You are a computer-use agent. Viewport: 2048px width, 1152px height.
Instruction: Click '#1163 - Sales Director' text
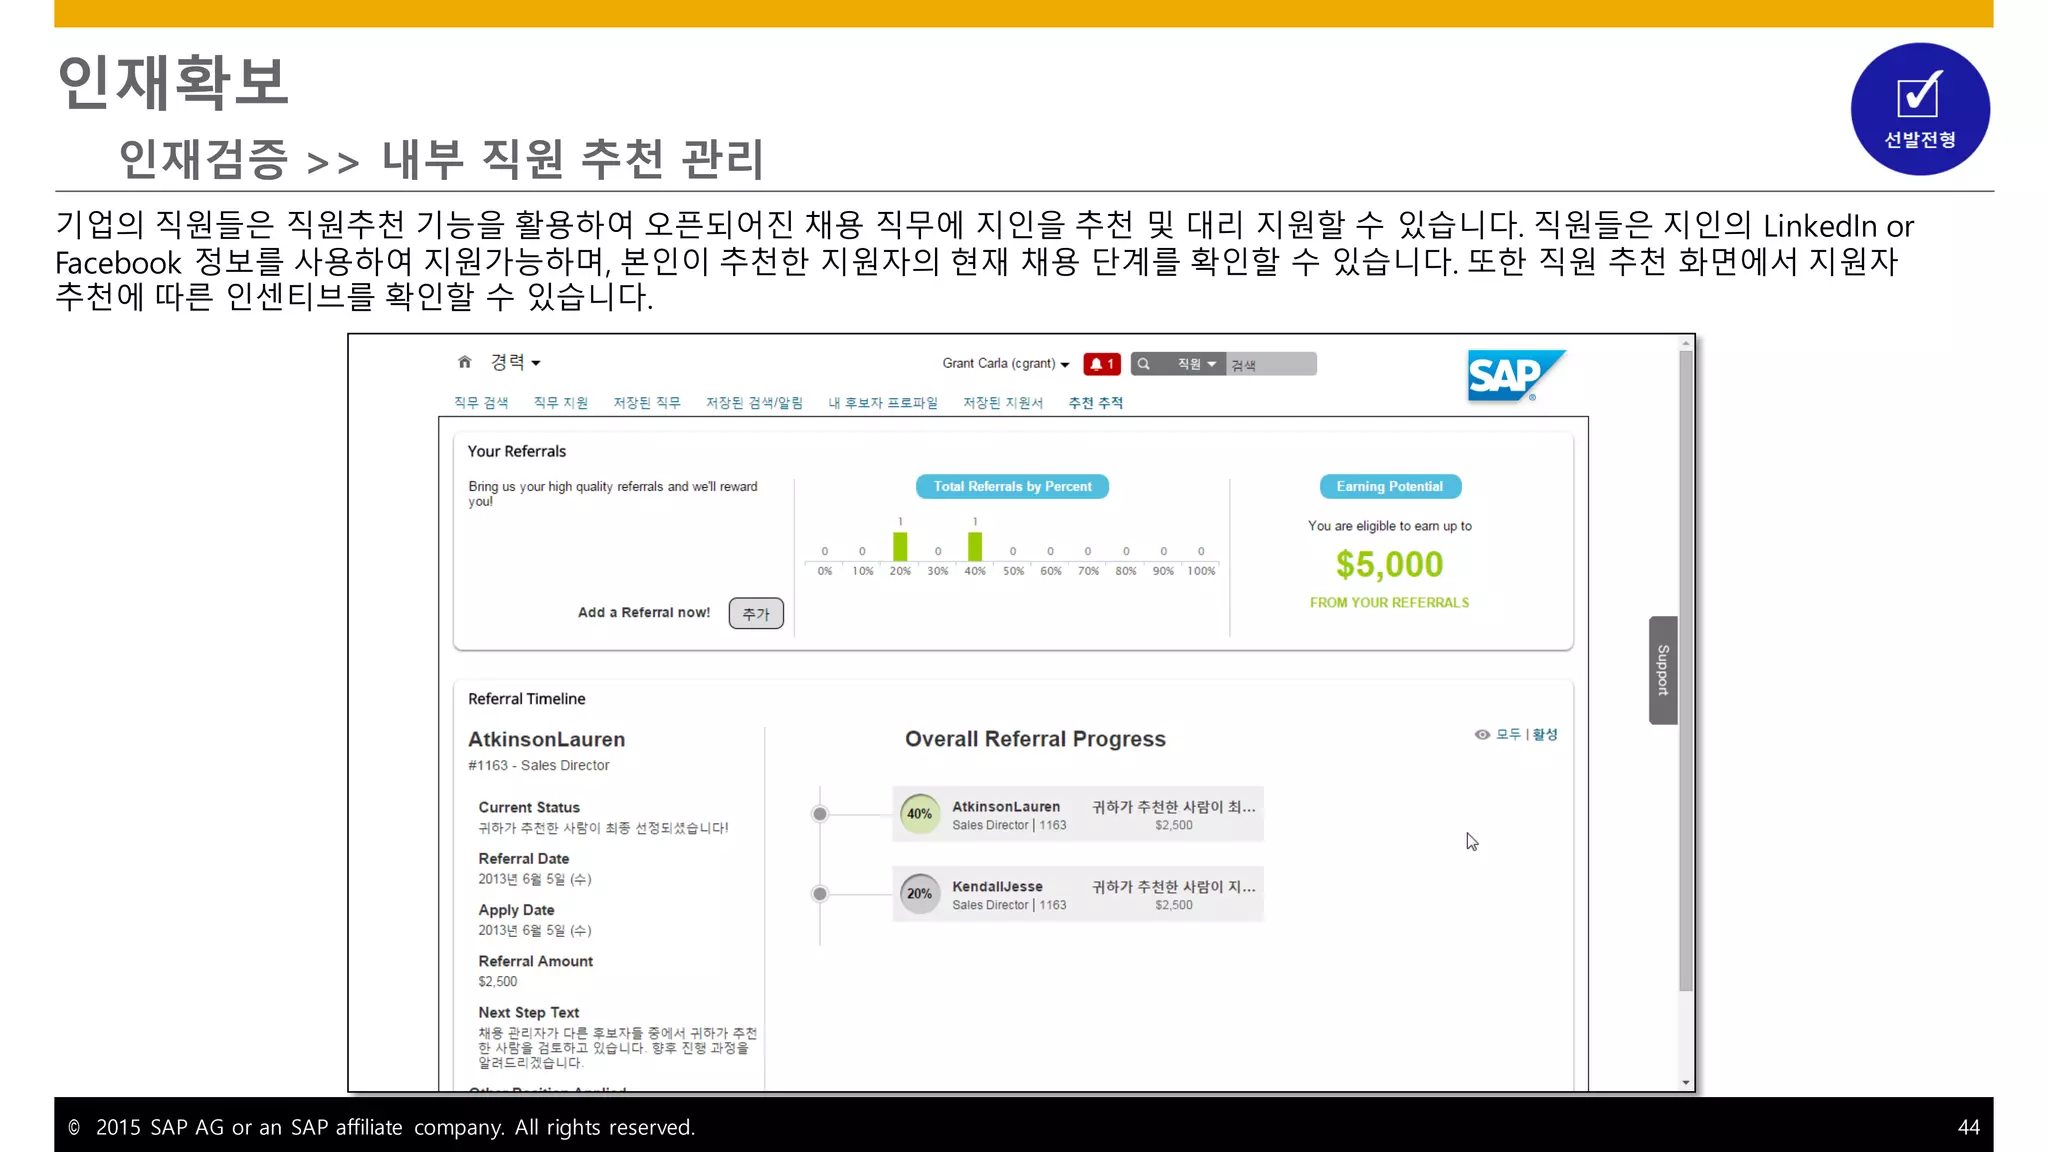pos(539,765)
